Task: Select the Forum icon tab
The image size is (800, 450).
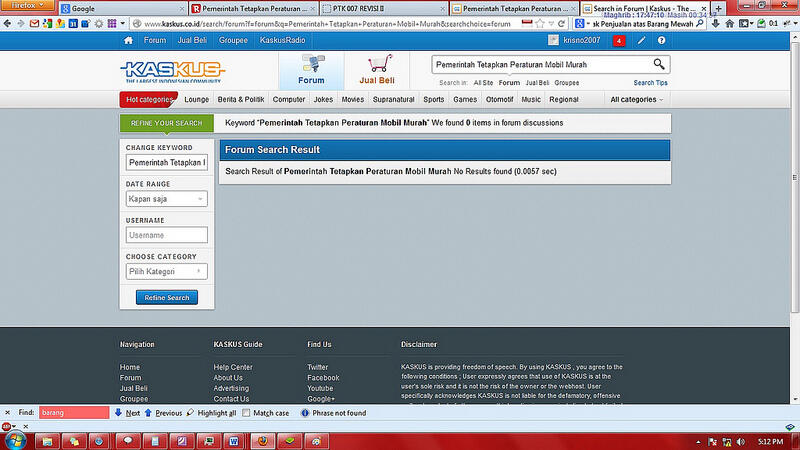Action: (x=311, y=70)
